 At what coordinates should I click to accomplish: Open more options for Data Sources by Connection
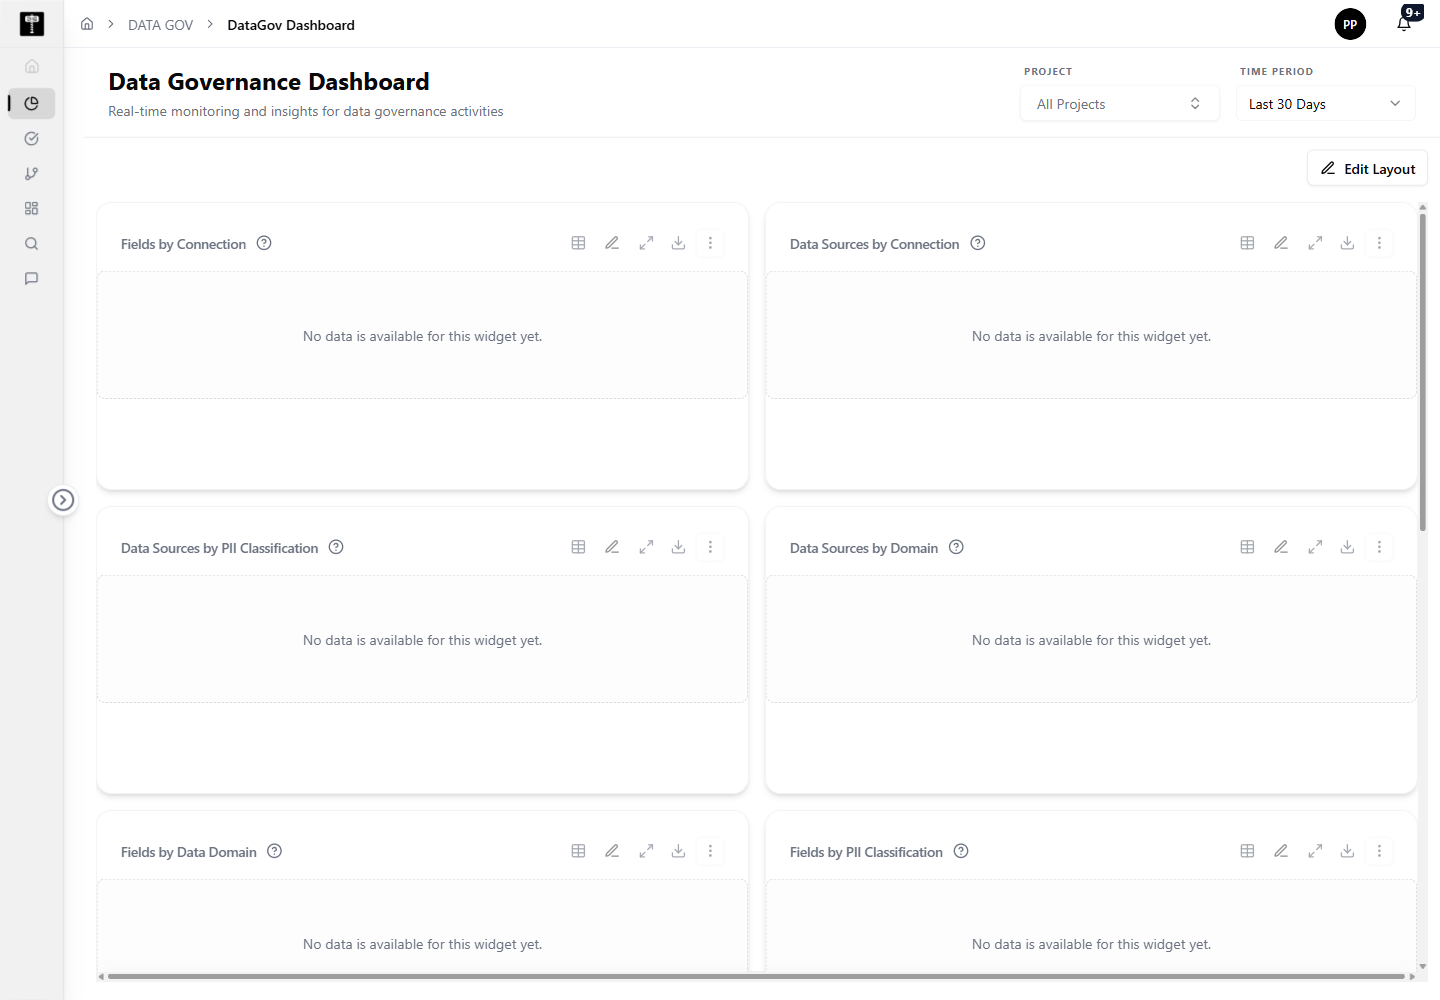pyautogui.click(x=1379, y=243)
